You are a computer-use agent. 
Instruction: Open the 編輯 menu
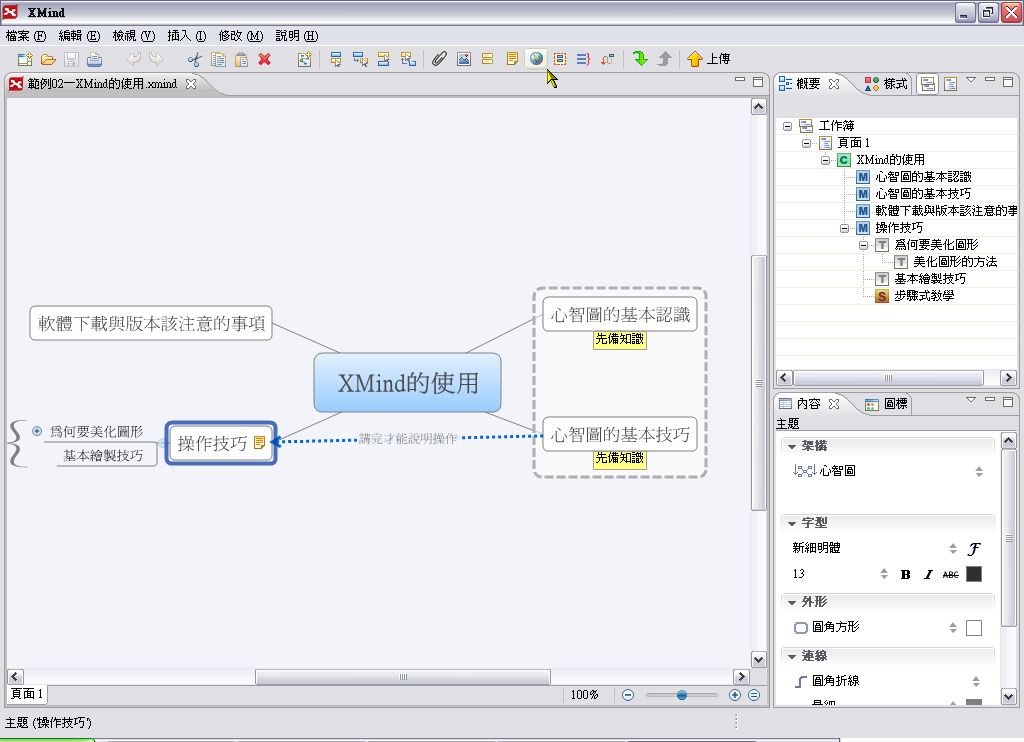[x=79, y=36]
